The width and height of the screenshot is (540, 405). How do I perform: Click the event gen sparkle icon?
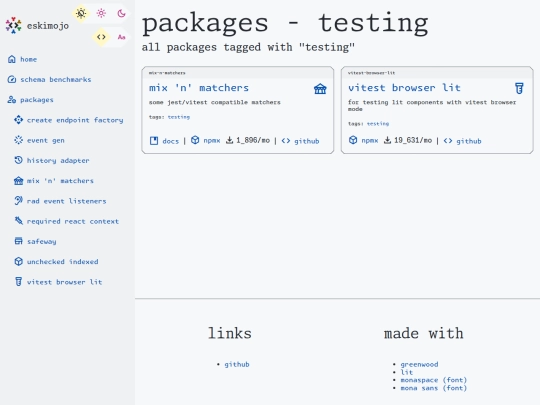19,140
